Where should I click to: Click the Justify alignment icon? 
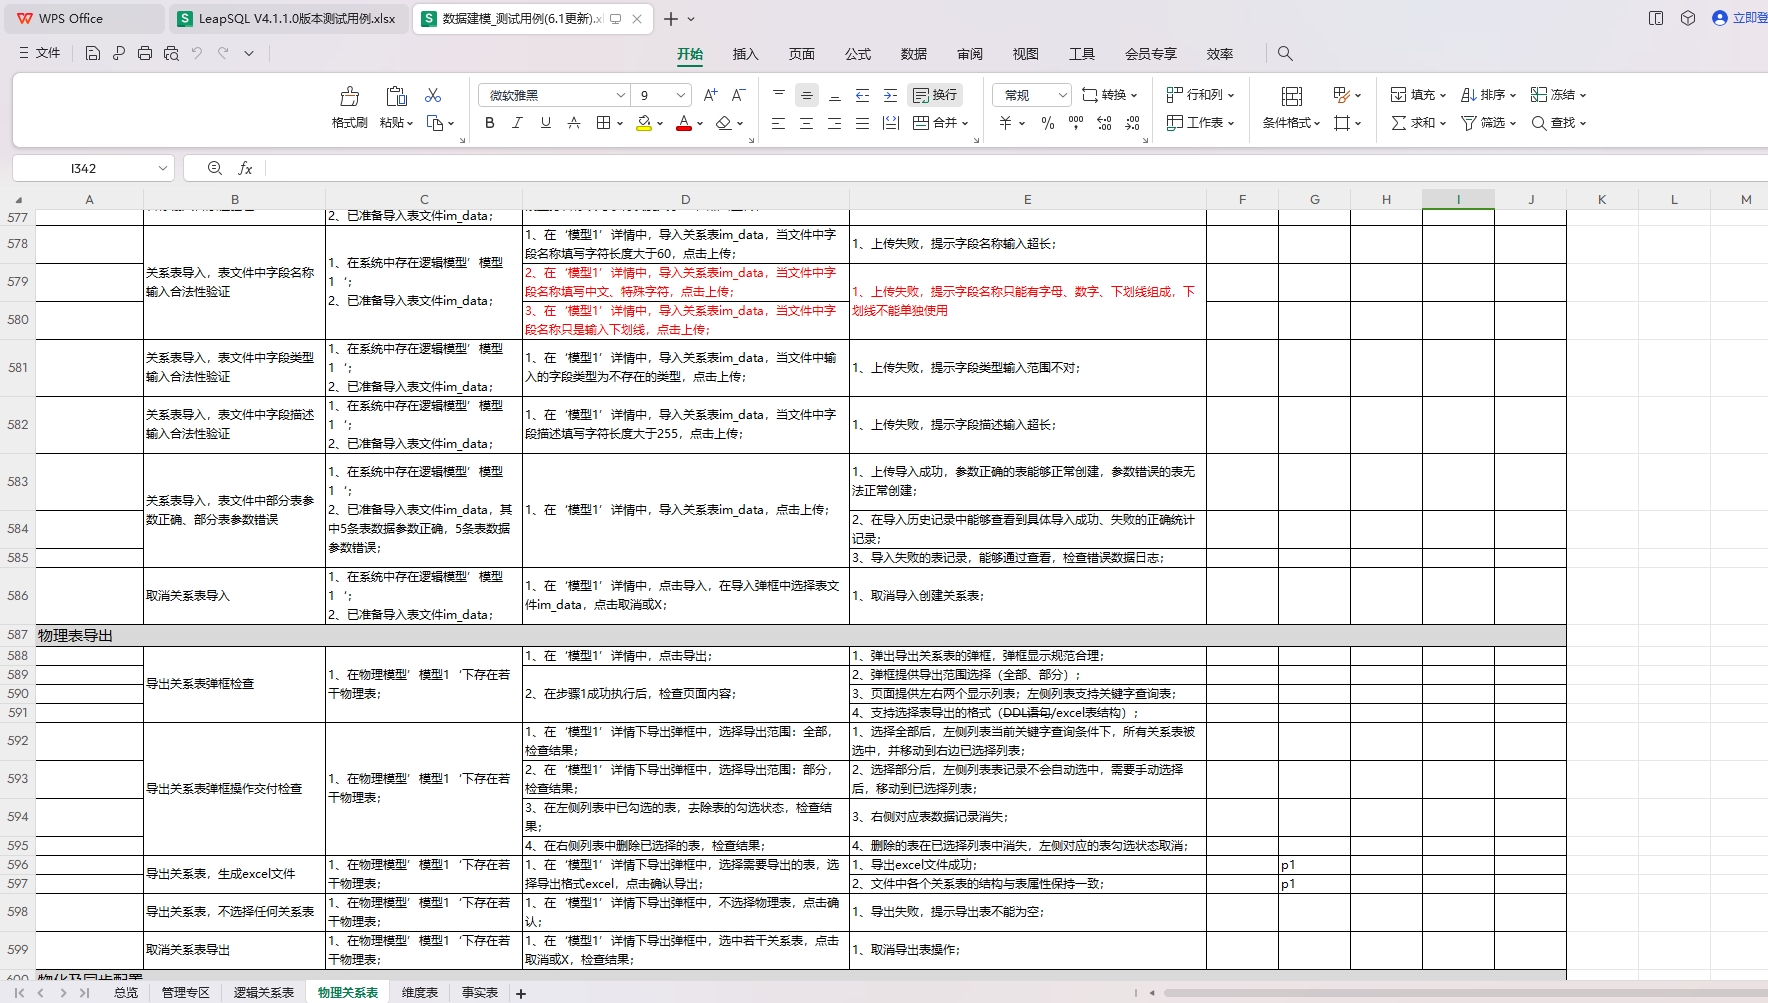point(863,123)
